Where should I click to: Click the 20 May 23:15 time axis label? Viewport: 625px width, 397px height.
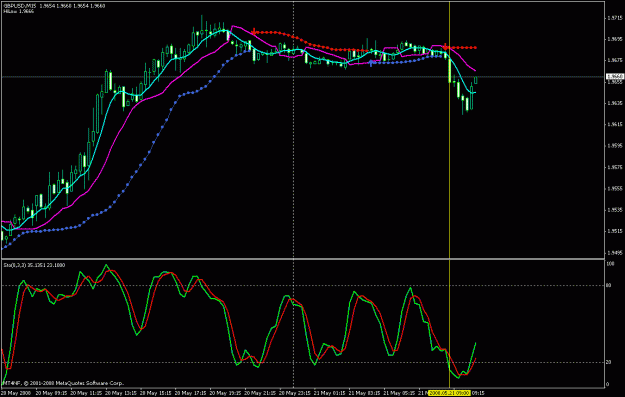pyautogui.click(x=295, y=393)
